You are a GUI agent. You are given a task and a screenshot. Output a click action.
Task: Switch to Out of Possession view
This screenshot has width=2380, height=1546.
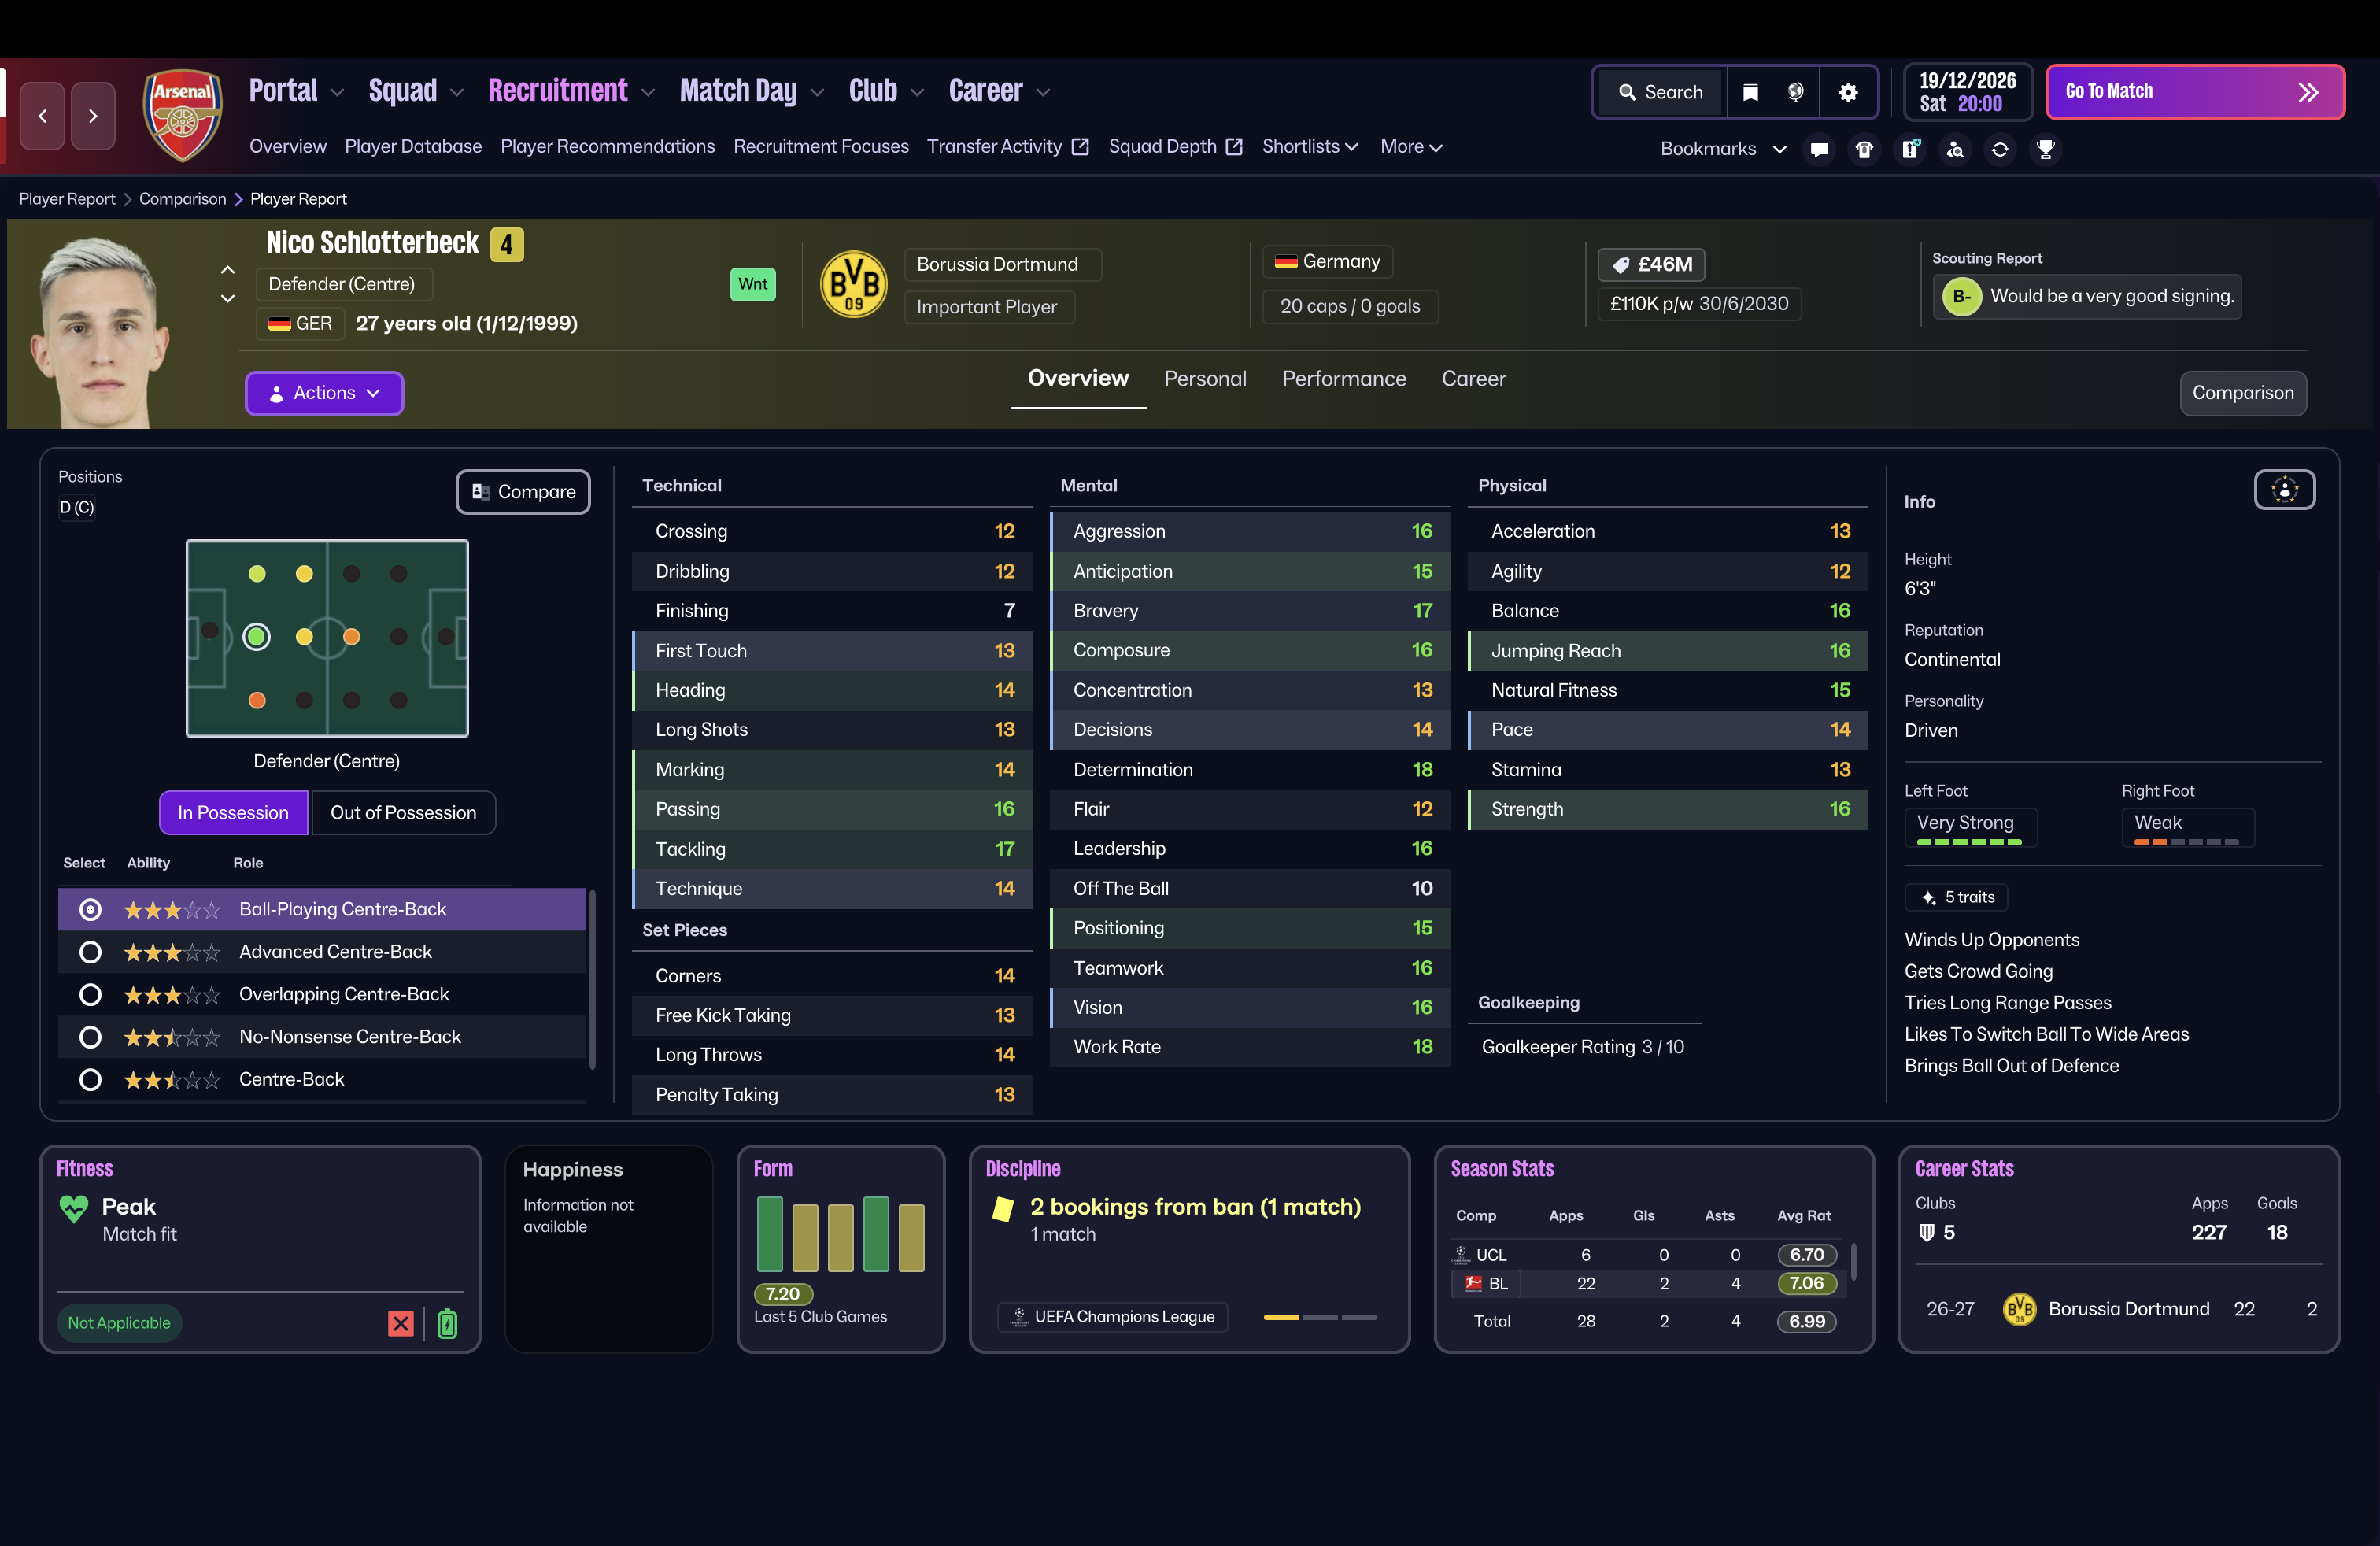(x=403, y=812)
